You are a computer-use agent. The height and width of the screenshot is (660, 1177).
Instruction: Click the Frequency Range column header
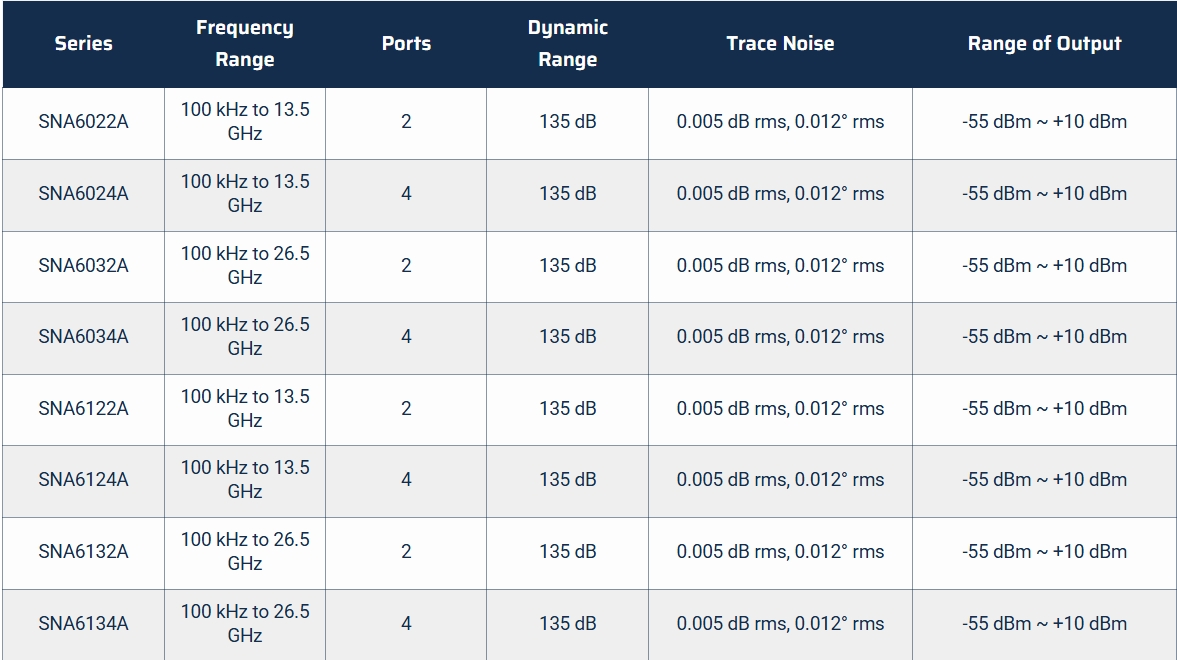click(245, 44)
